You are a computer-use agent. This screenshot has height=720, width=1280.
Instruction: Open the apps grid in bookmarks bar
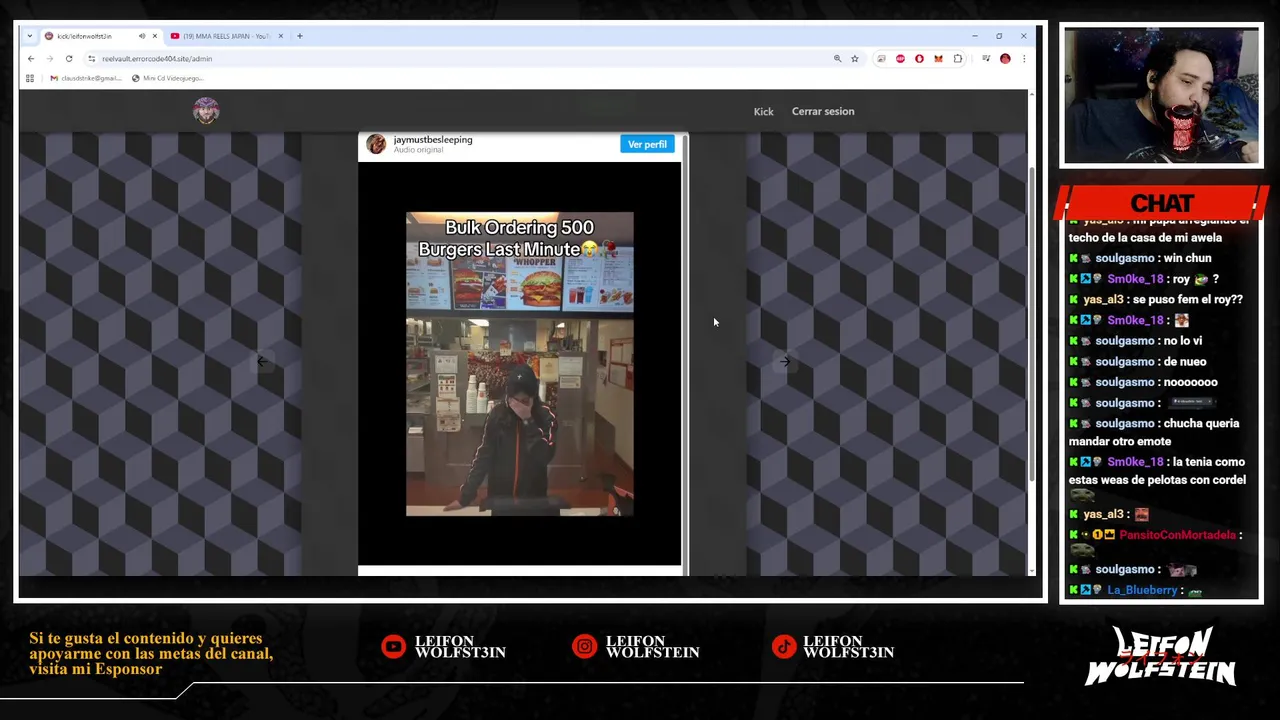(x=30, y=78)
